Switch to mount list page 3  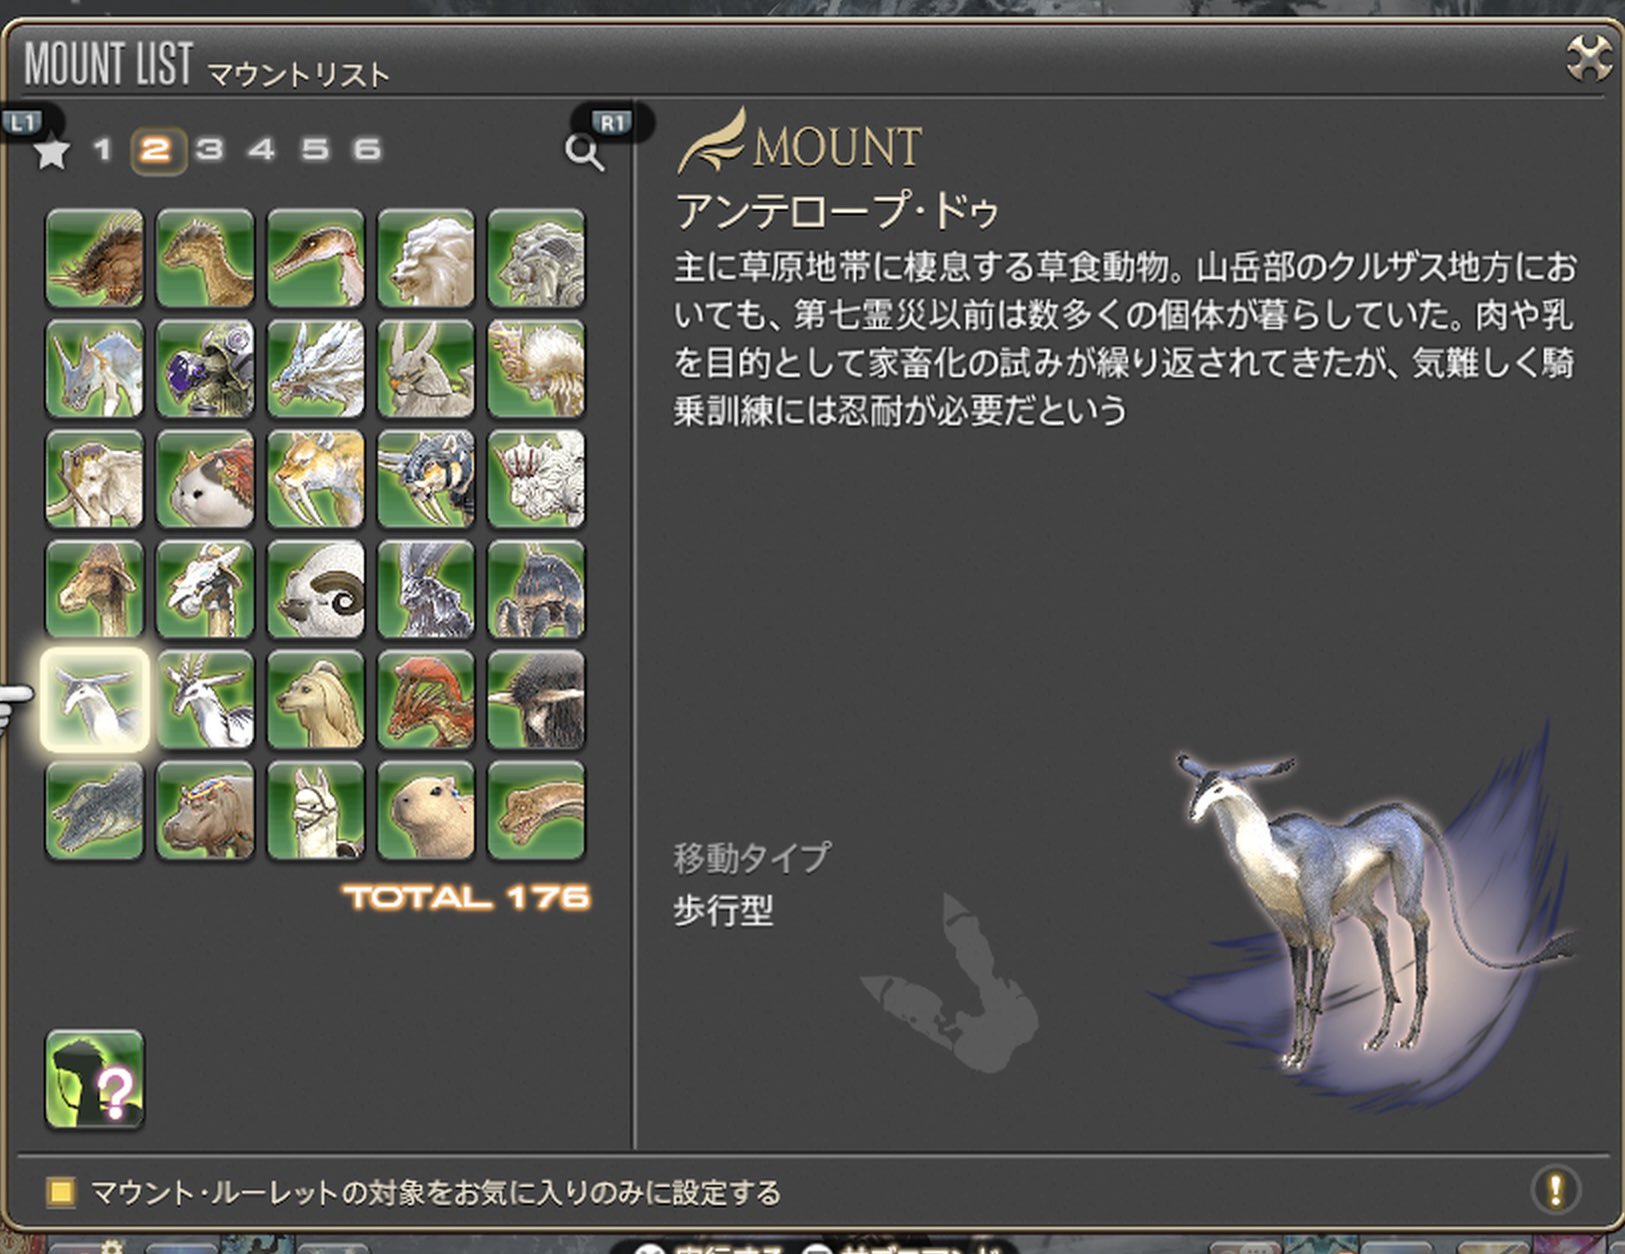pyautogui.click(x=209, y=150)
